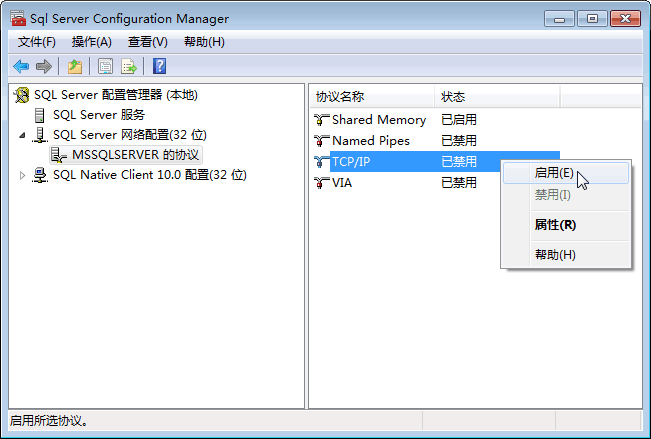This screenshot has width=651, height=439.
Task: Select SQL Server 服务 in the tree
Action: (99, 115)
